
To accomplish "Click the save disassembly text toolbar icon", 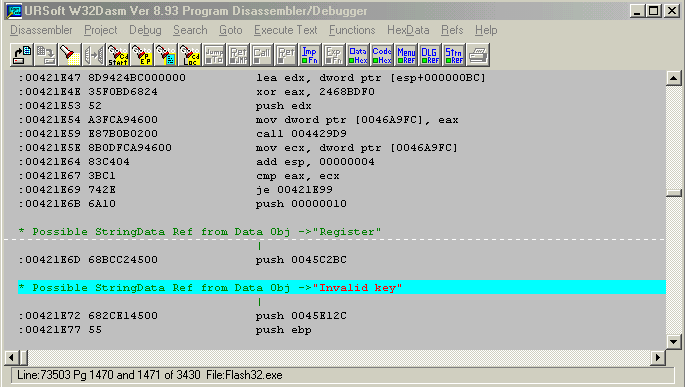I will (x=45, y=55).
